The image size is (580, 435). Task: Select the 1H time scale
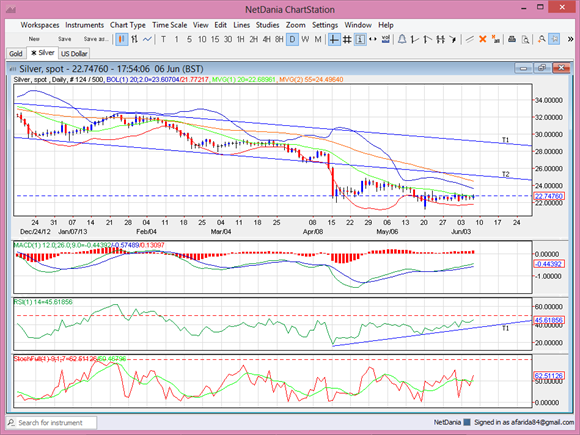pyautogui.click(x=240, y=39)
